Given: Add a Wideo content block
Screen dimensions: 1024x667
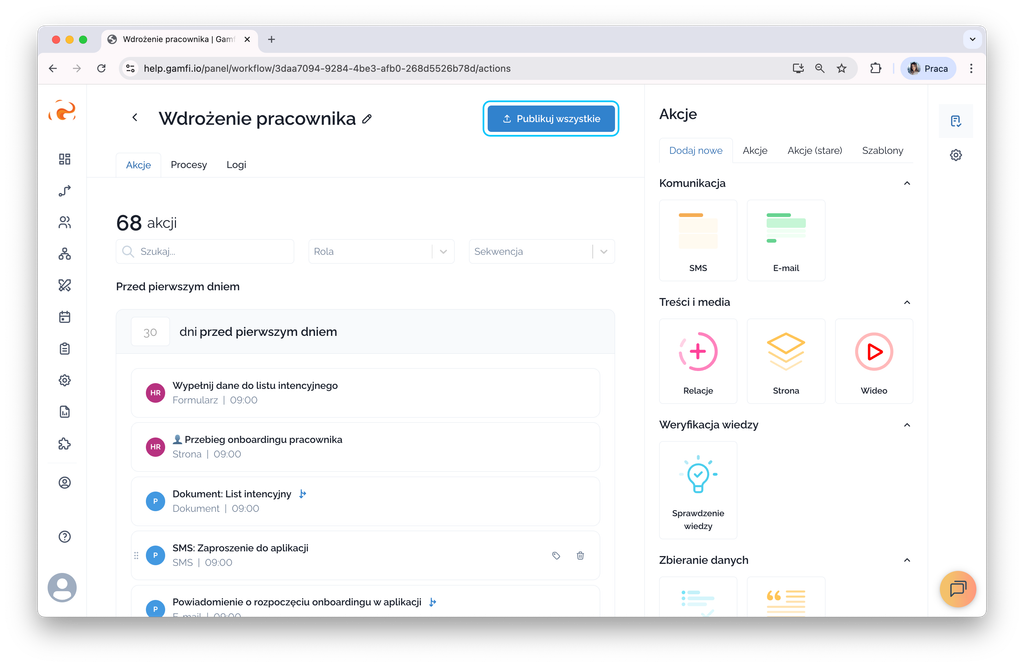Looking at the screenshot, I should (x=873, y=360).
